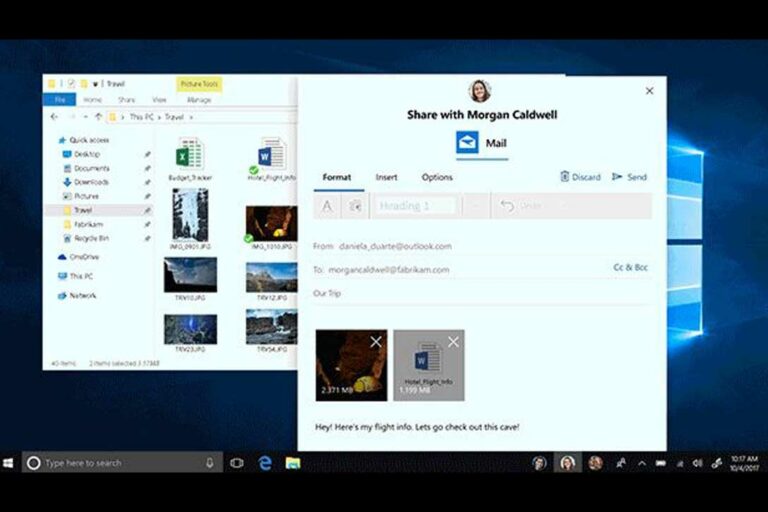Viewport: 768px width, 512px height.
Task: Open the My People icon in taskbar
Action: 621,463
